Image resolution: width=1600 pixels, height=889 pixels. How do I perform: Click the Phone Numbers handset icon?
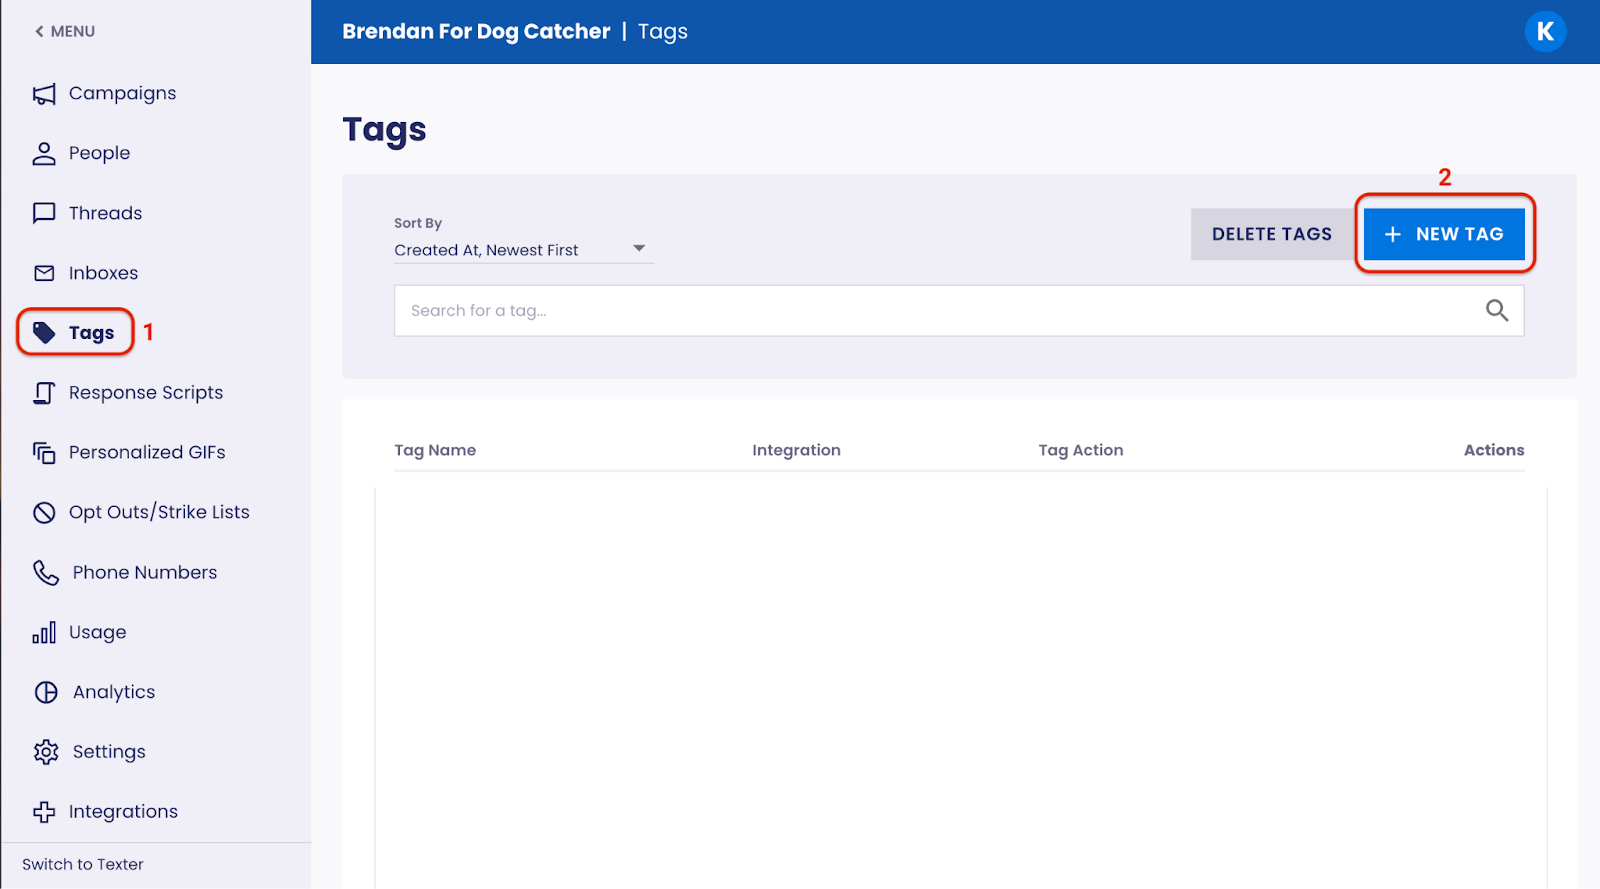click(46, 572)
